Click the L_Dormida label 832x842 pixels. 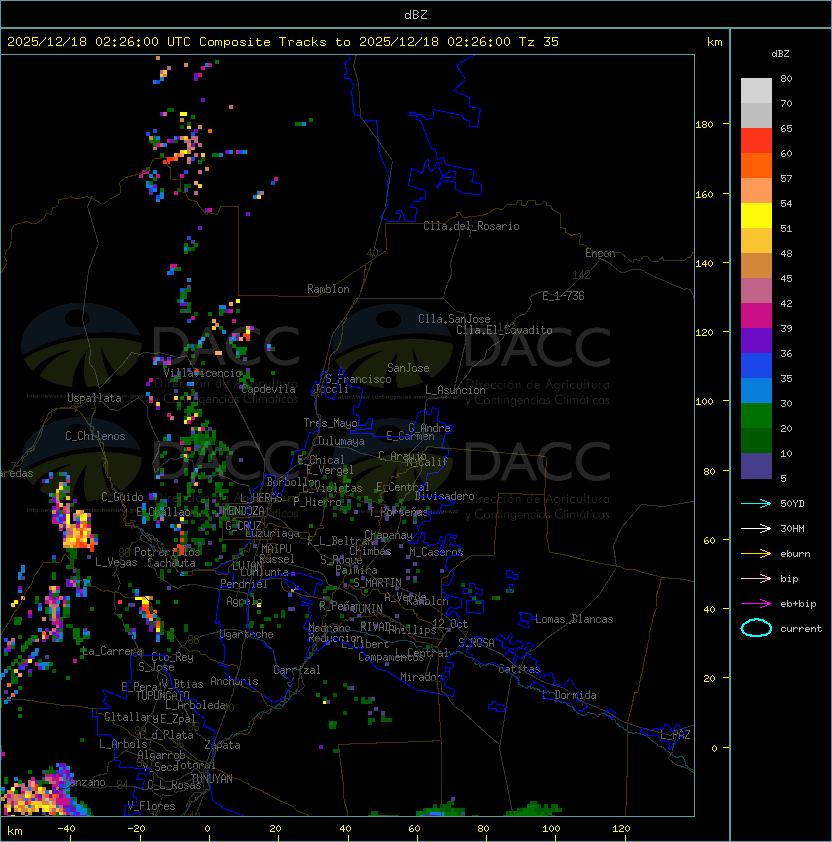click(569, 695)
